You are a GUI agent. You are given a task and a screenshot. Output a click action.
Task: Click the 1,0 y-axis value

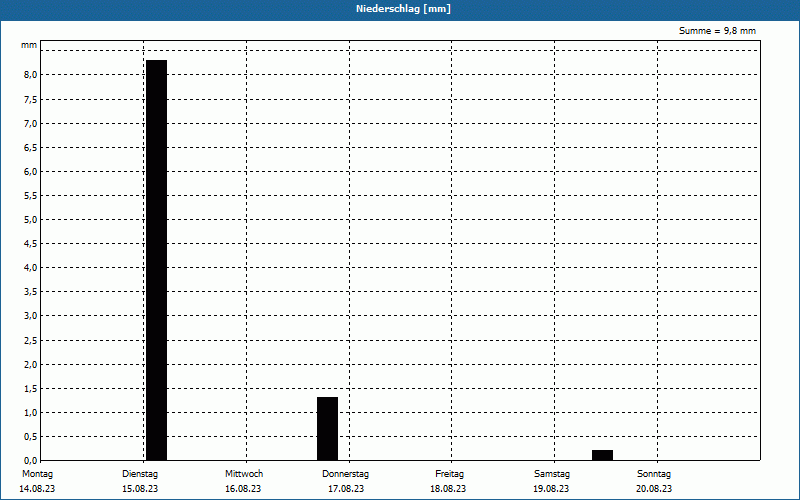pyautogui.click(x=31, y=413)
